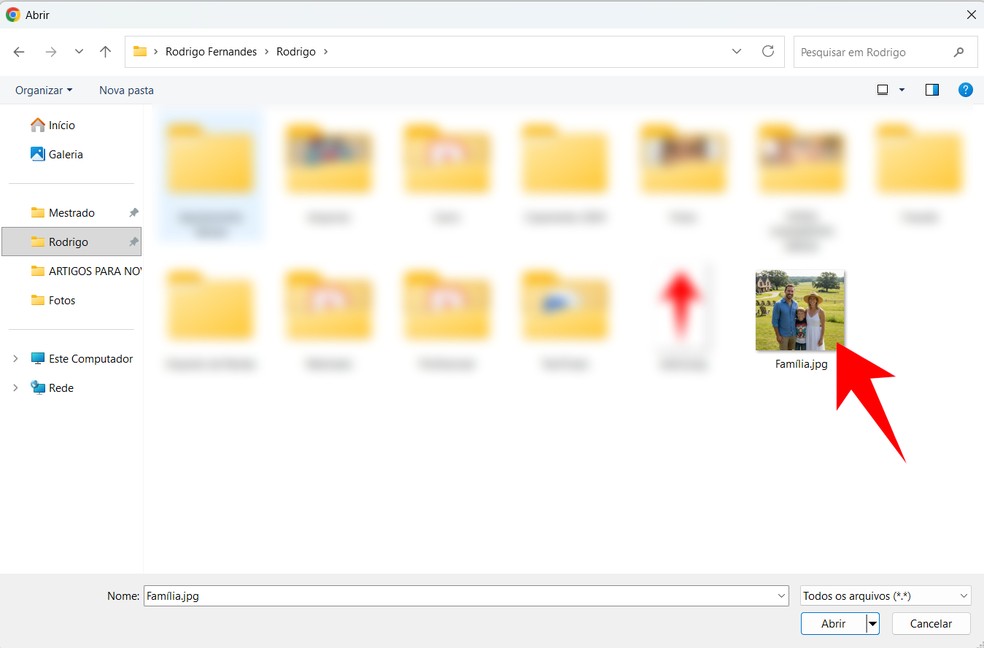Go forward with the right arrow button
984x648 pixels.
point(51,52)
